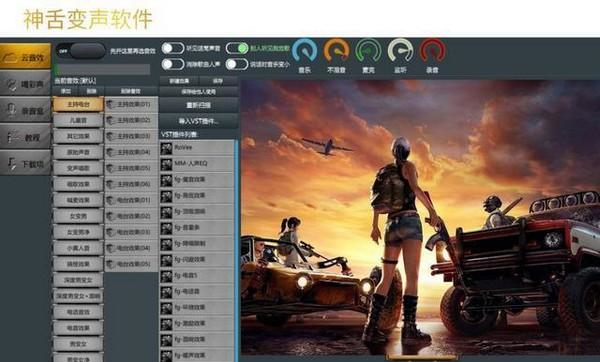600x362 pixels.
Task: Select the 主持效果(01) preset icon
Action: point(111,104)
